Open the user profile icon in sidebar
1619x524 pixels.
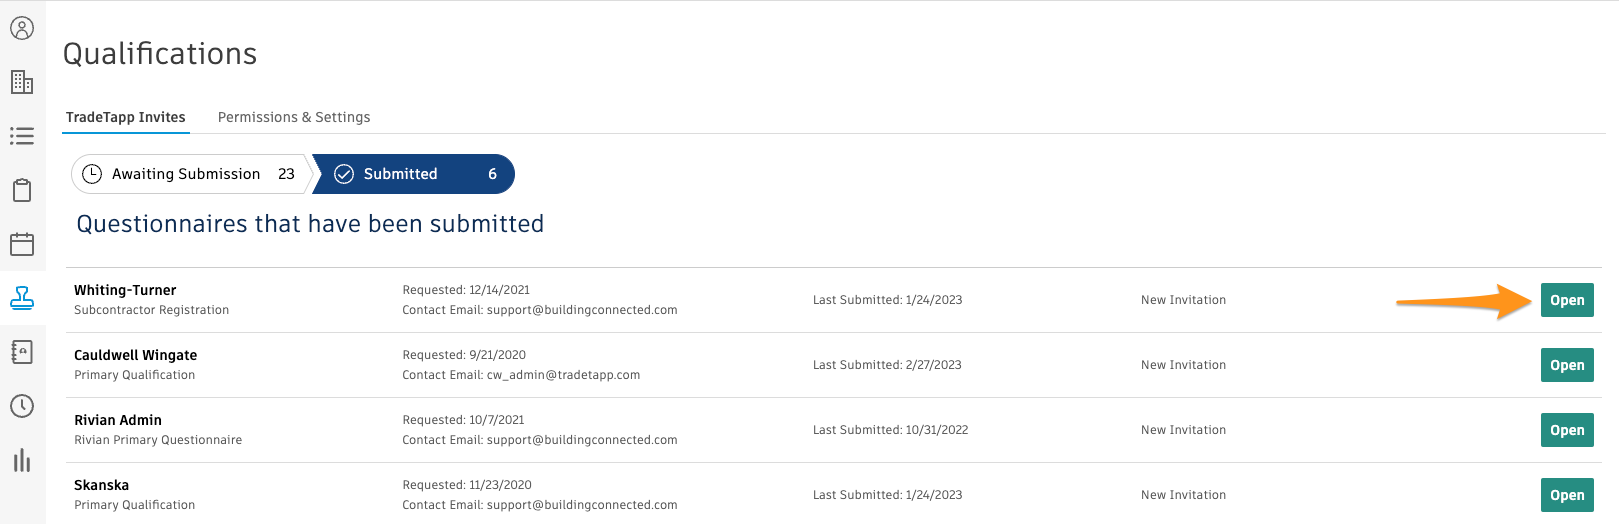[x=22, y=28]
